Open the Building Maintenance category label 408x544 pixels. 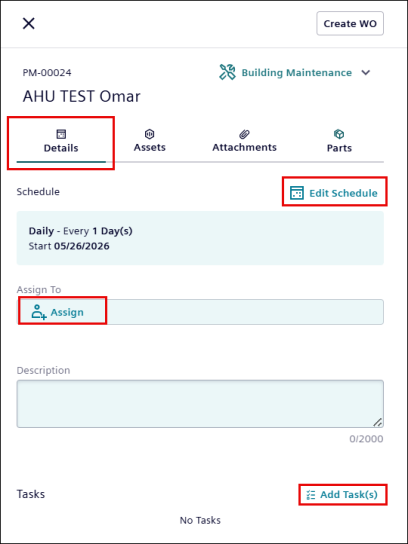click(x=297, y=73)
